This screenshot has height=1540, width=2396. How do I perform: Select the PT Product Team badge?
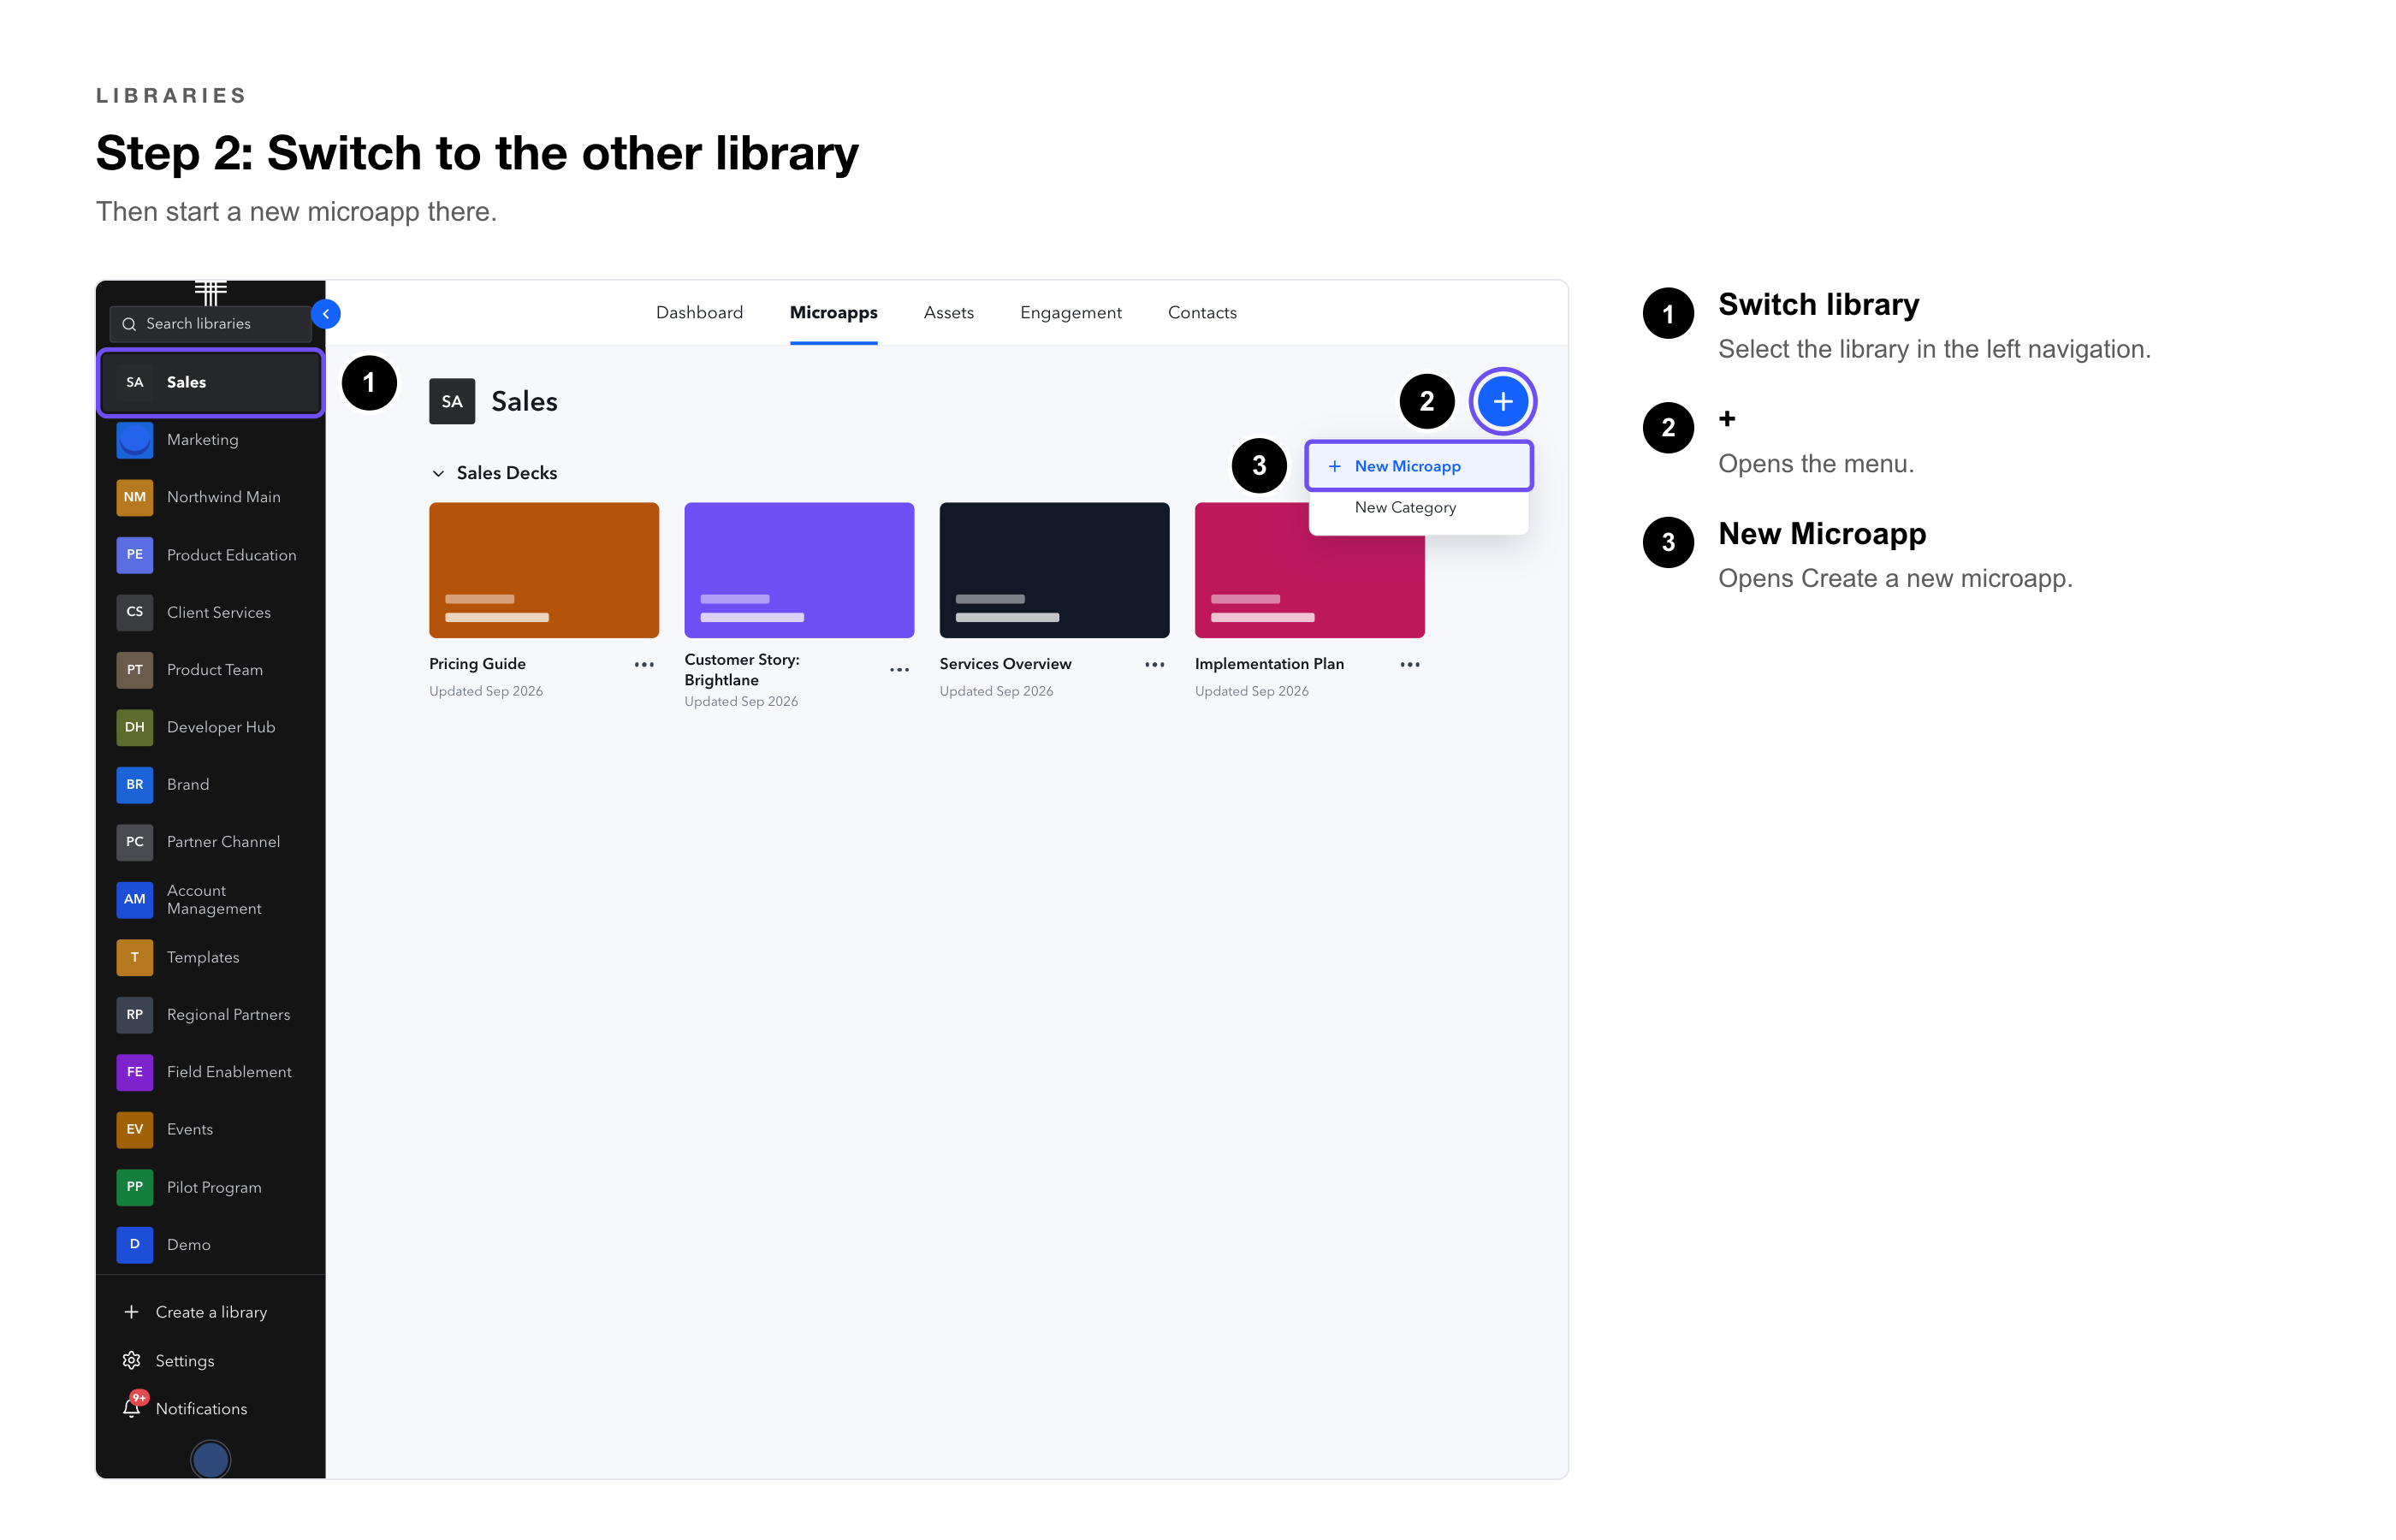[x=134, y=670]
